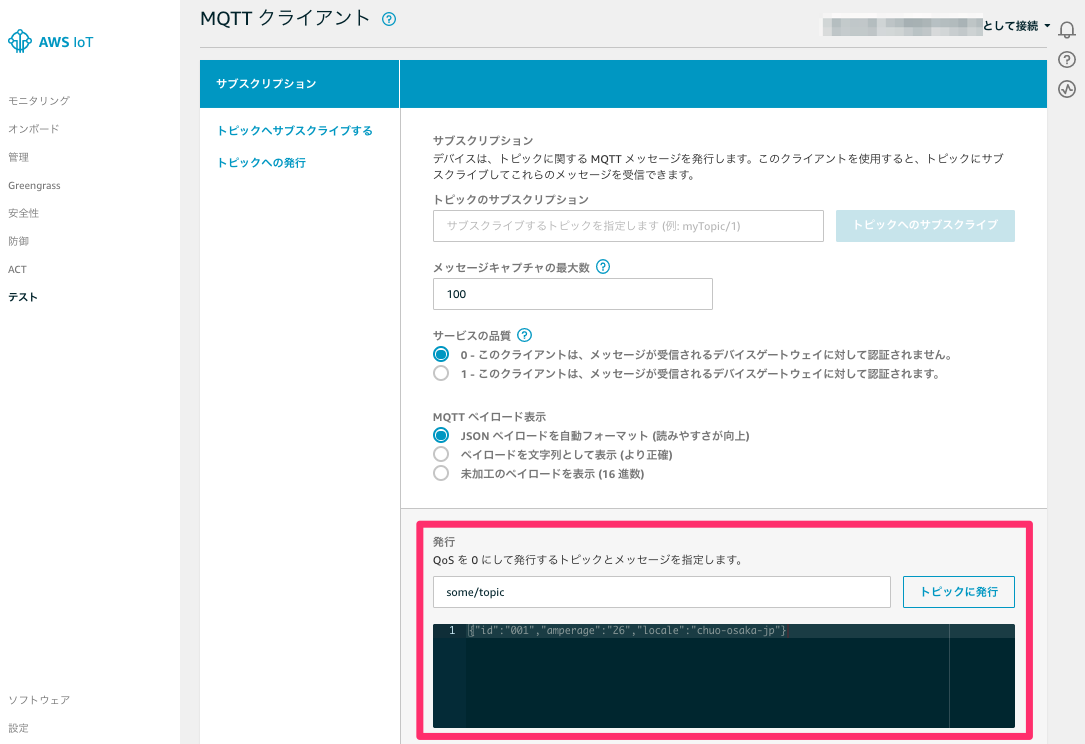The width and height of the screenshot is (1085, 744).
Task: Select ペイロードを文字列として表示 option
Action: click(441, 453)
